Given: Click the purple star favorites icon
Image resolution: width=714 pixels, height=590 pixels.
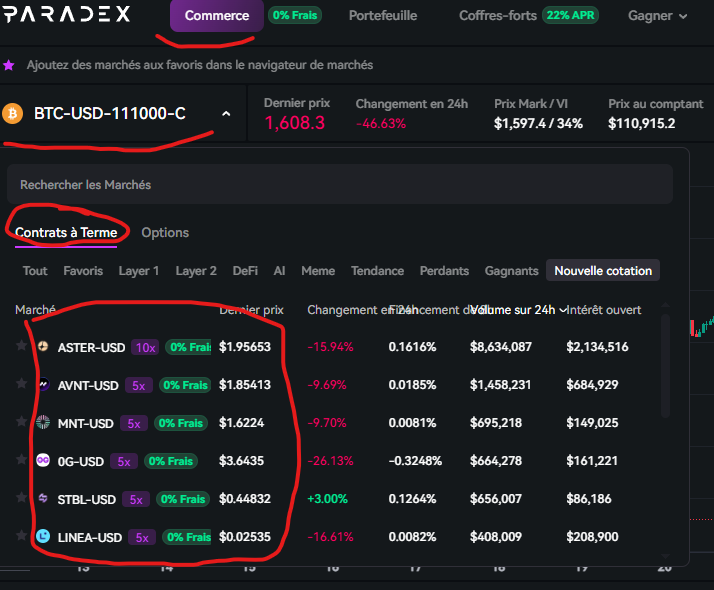Looking at the screenshot, I should click(9, 65).
